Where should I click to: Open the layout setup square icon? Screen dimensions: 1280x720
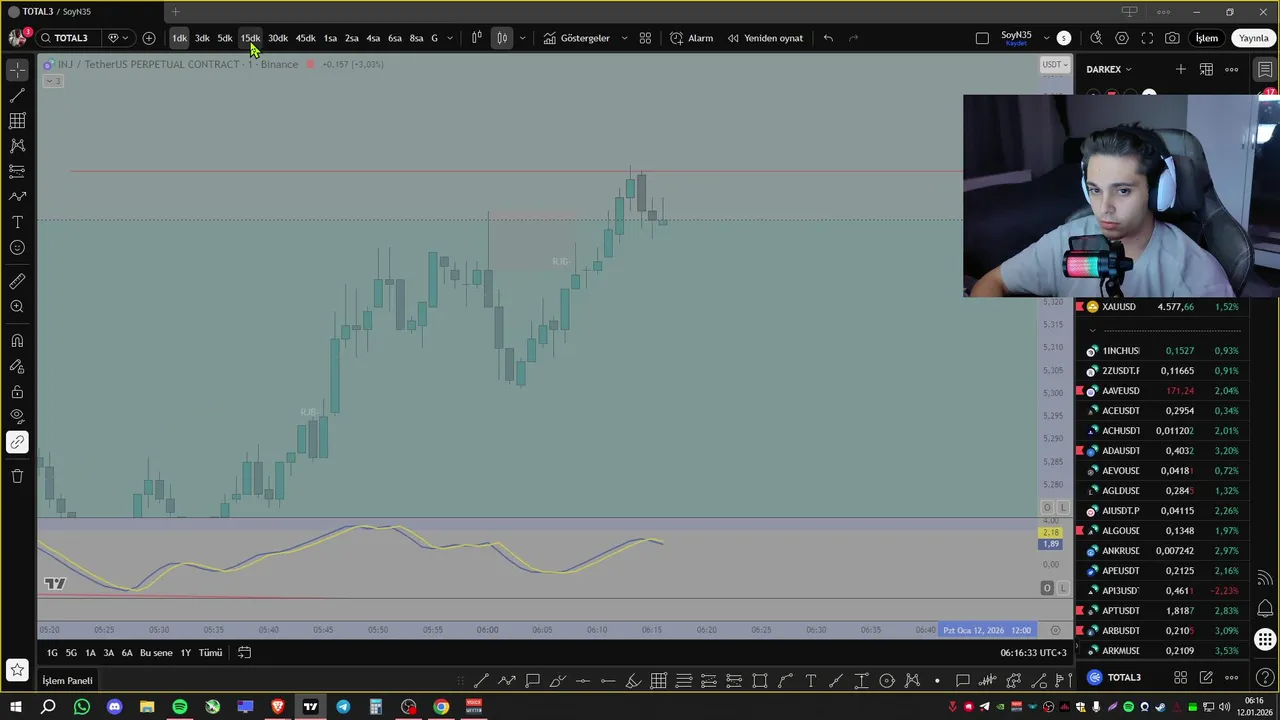click(x=982, y=38)
